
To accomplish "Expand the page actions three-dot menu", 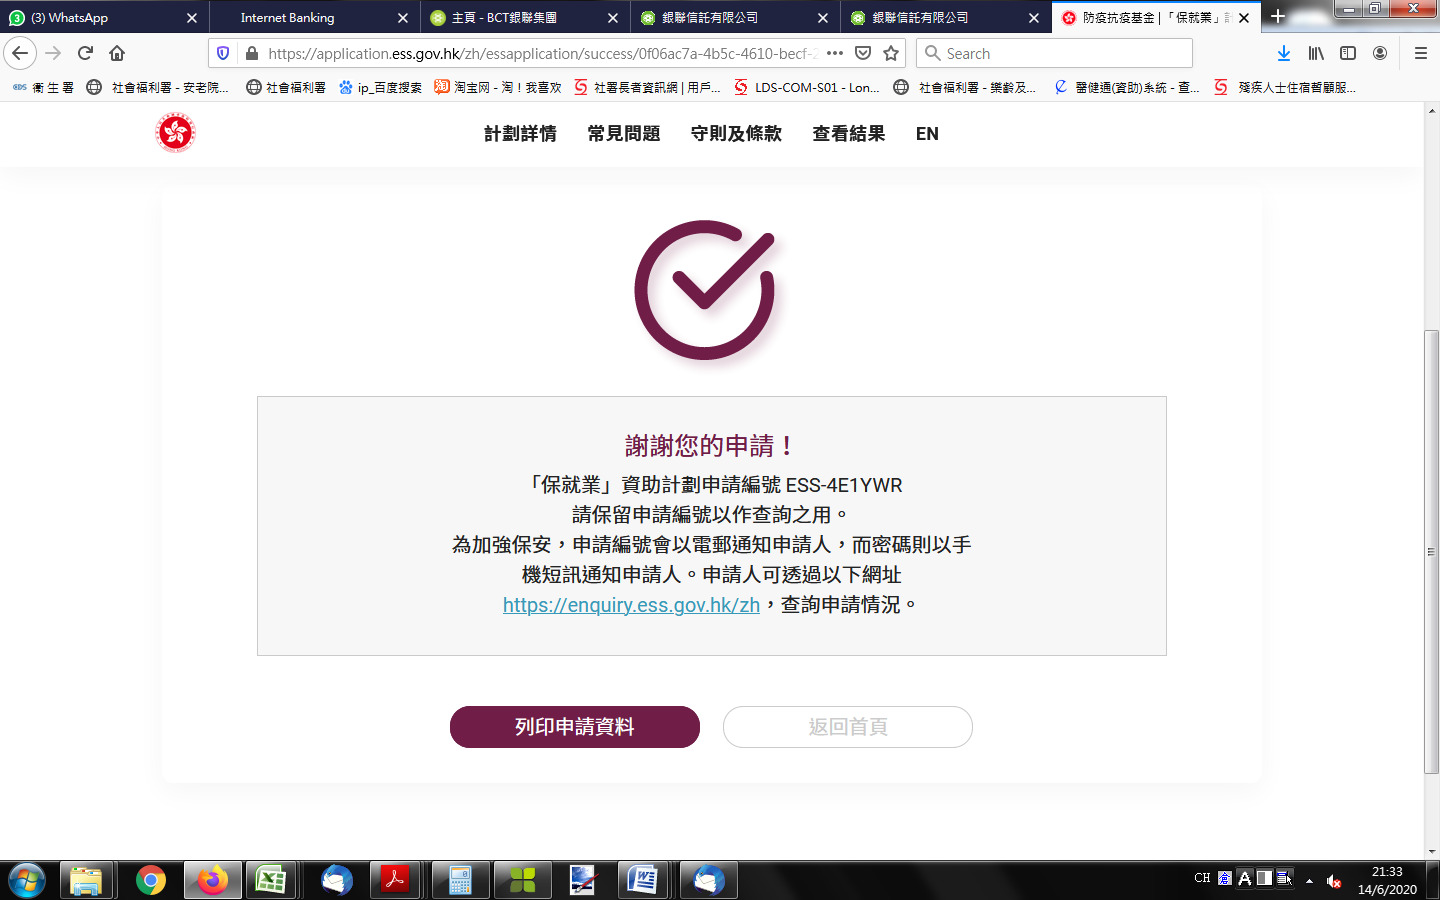I will (835, 53).
